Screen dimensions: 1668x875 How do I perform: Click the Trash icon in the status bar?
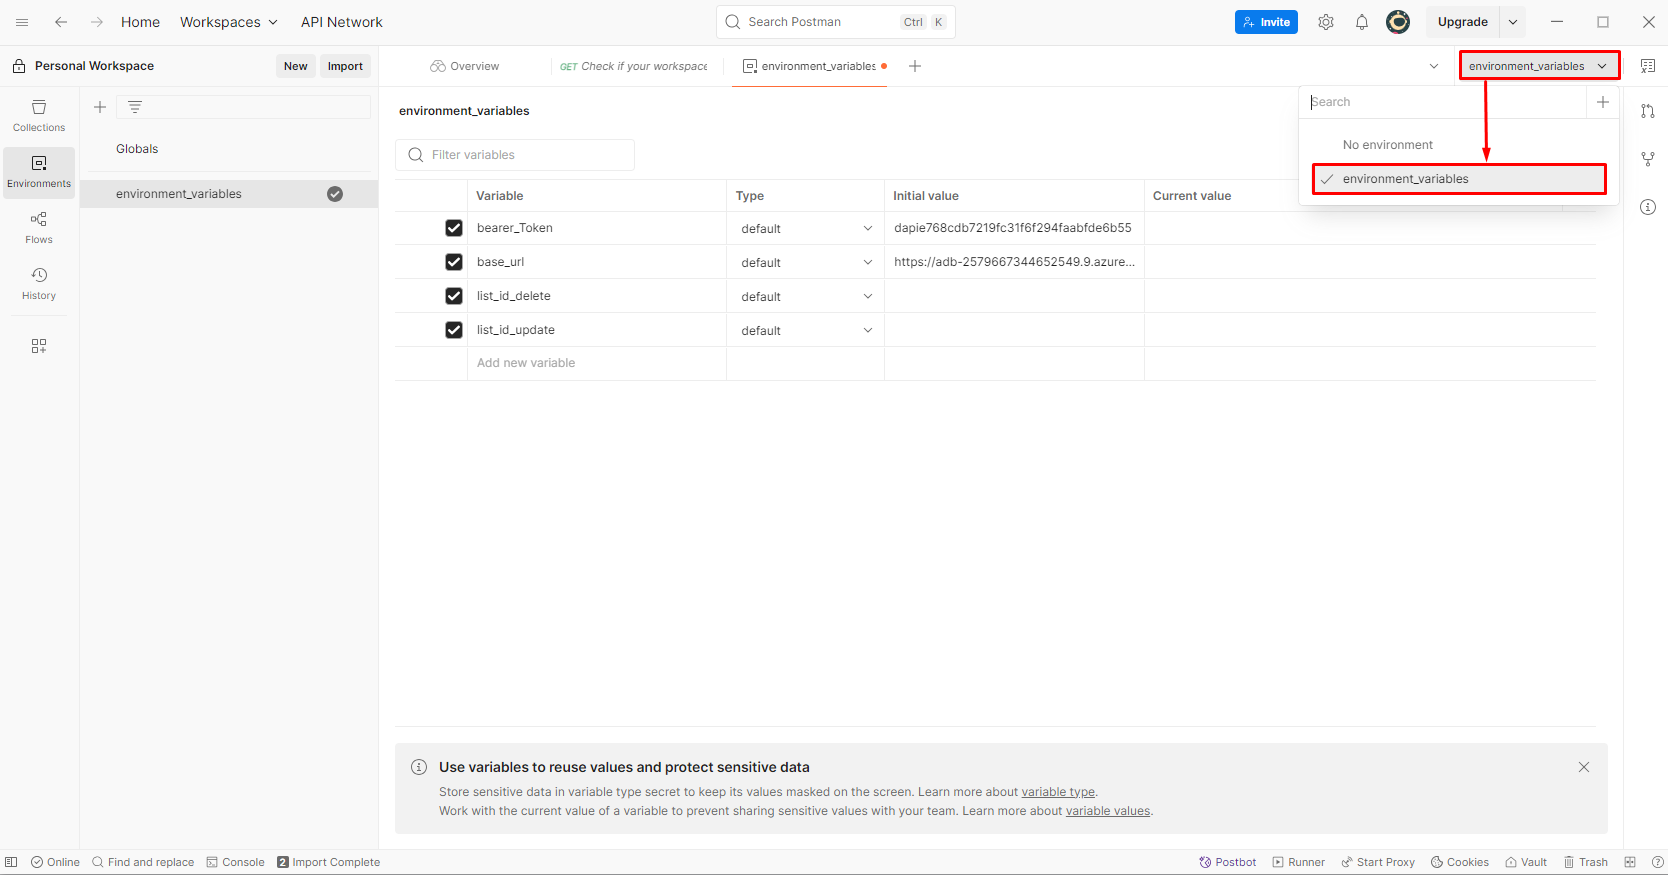click(x=1586, y=862)
